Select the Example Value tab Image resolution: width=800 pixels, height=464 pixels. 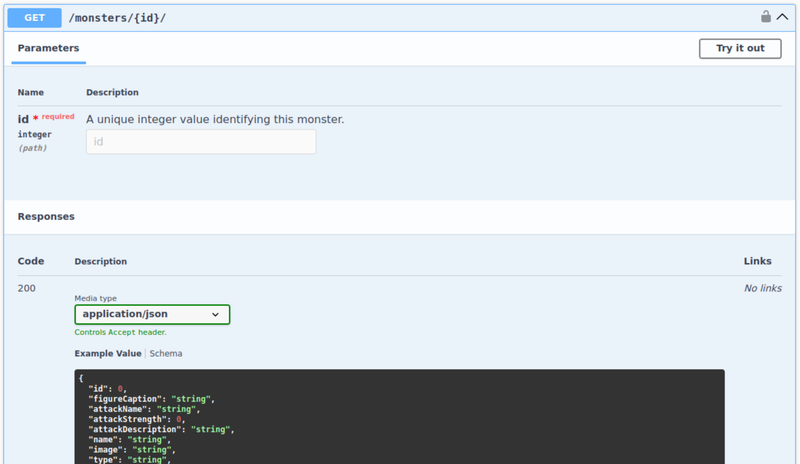tap(108, 354)
